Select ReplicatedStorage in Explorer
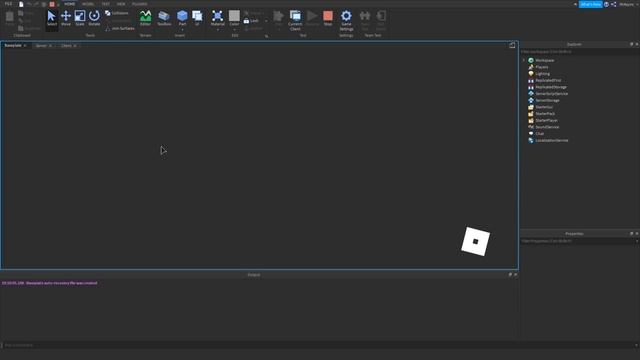Screen dimensions: 640x360 (x=551, y=87)
